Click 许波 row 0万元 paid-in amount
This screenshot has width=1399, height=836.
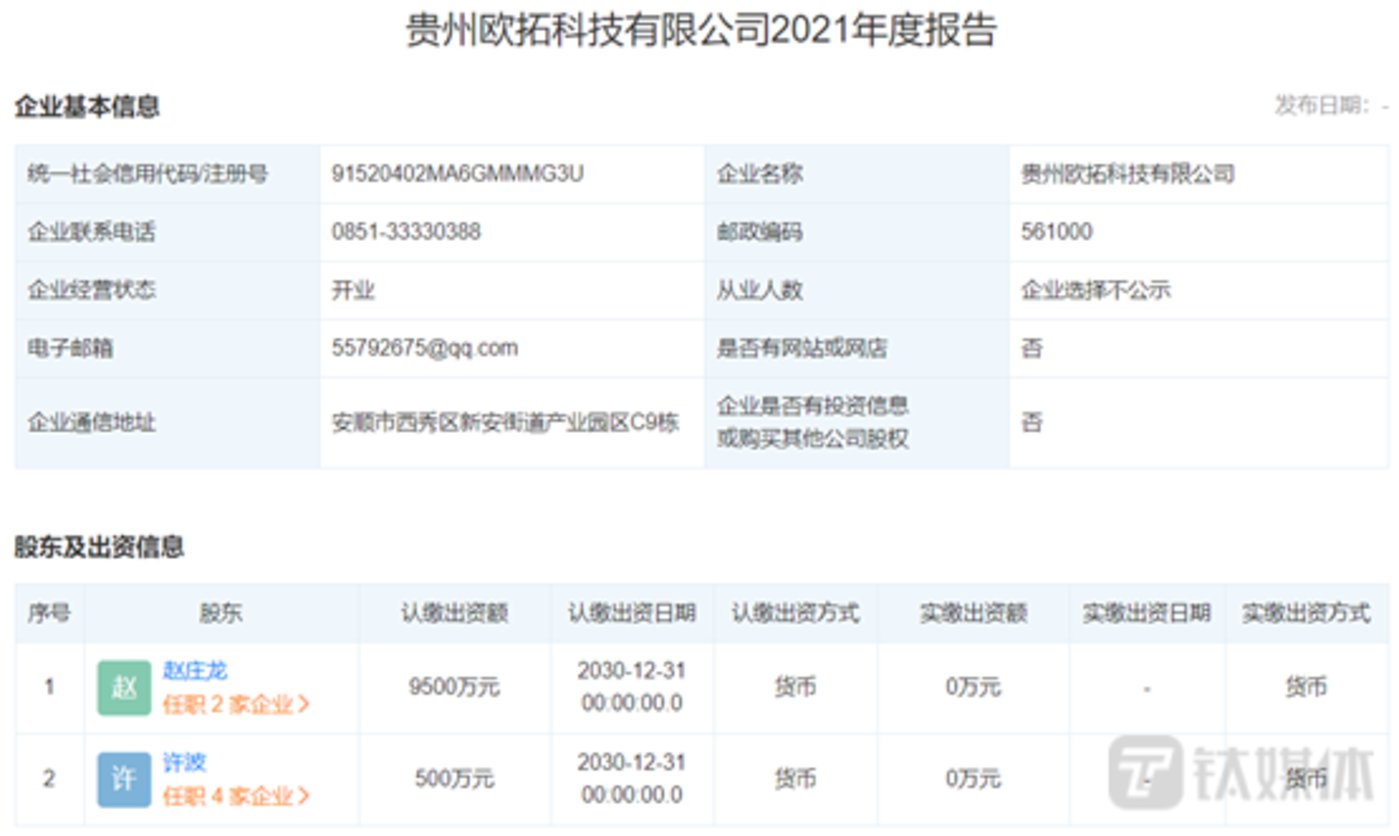tap(973, 779)
